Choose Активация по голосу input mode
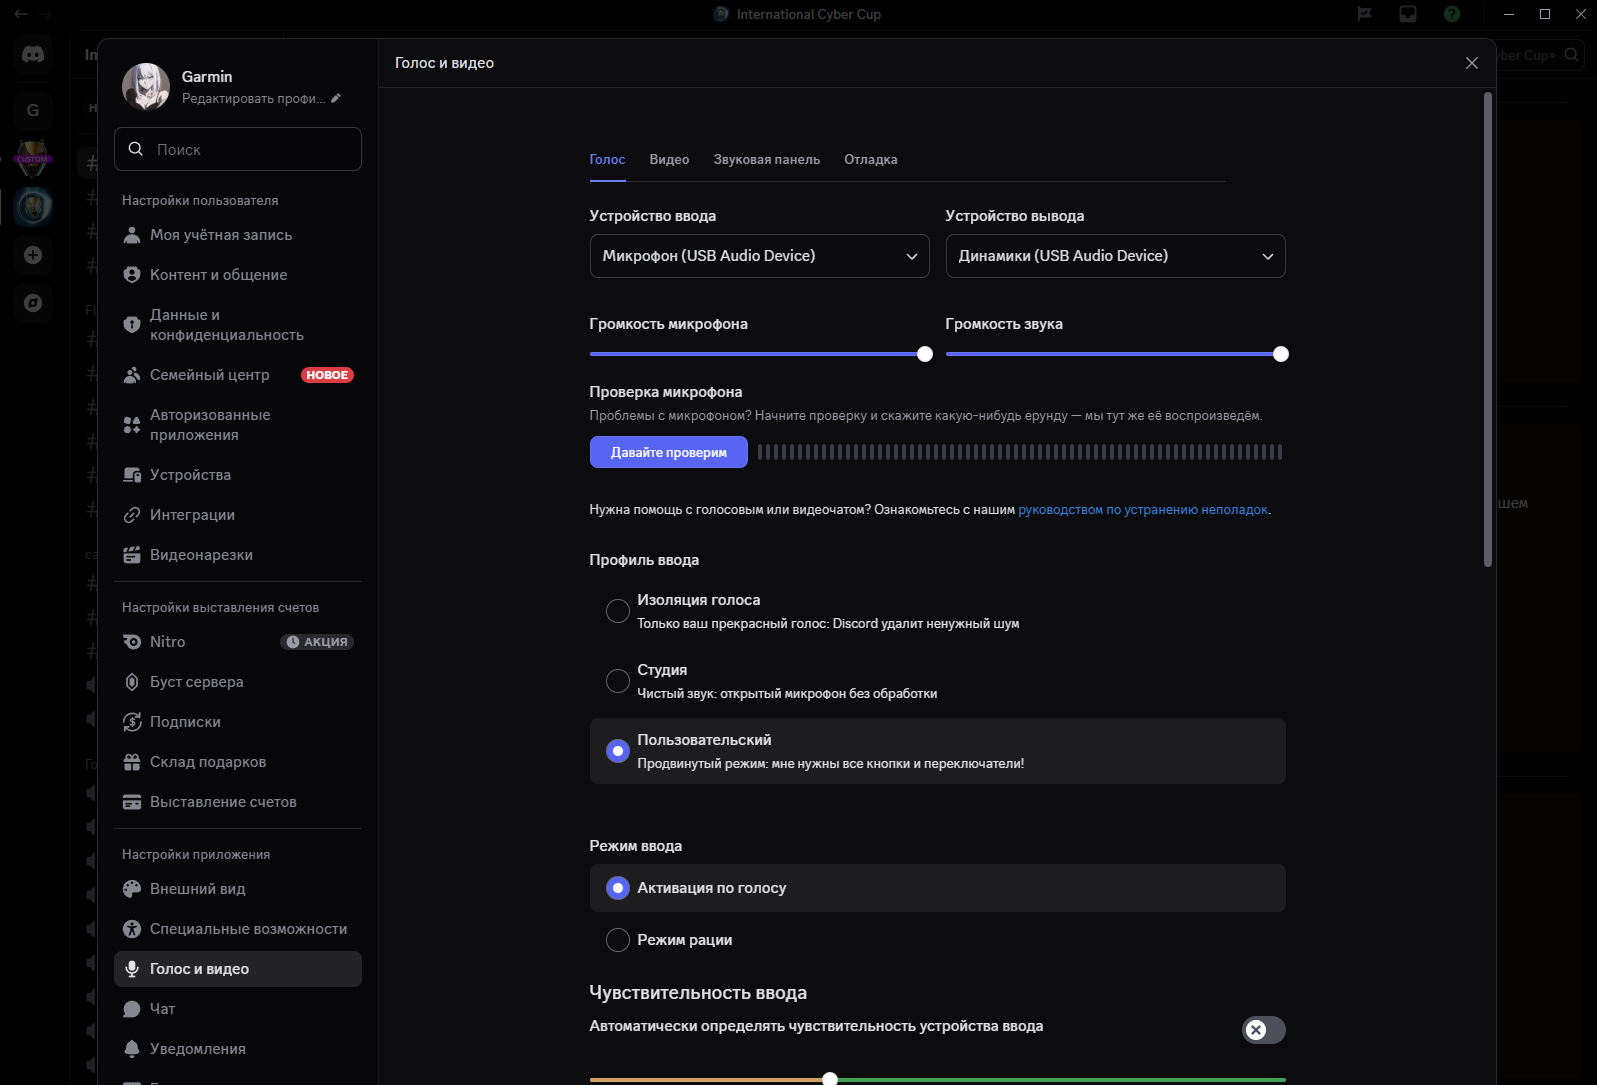 (x=937, y=888)
